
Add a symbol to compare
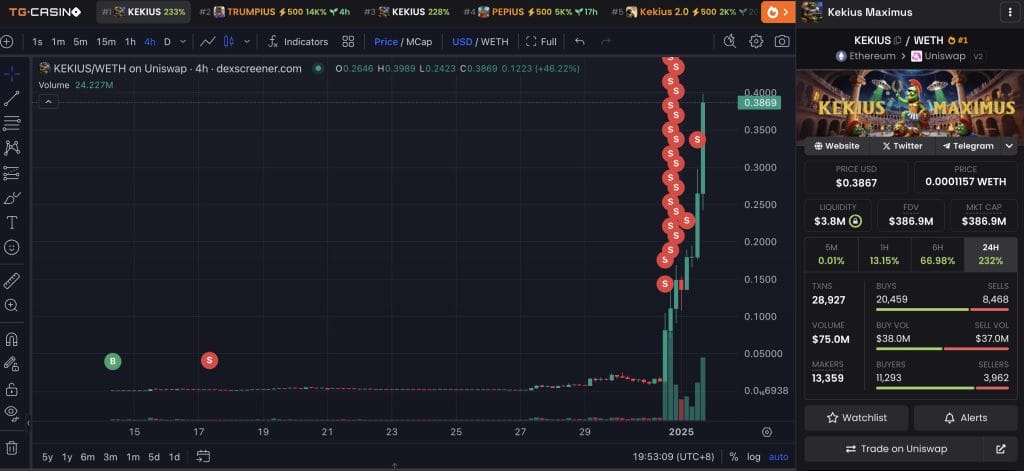point(7,42)
